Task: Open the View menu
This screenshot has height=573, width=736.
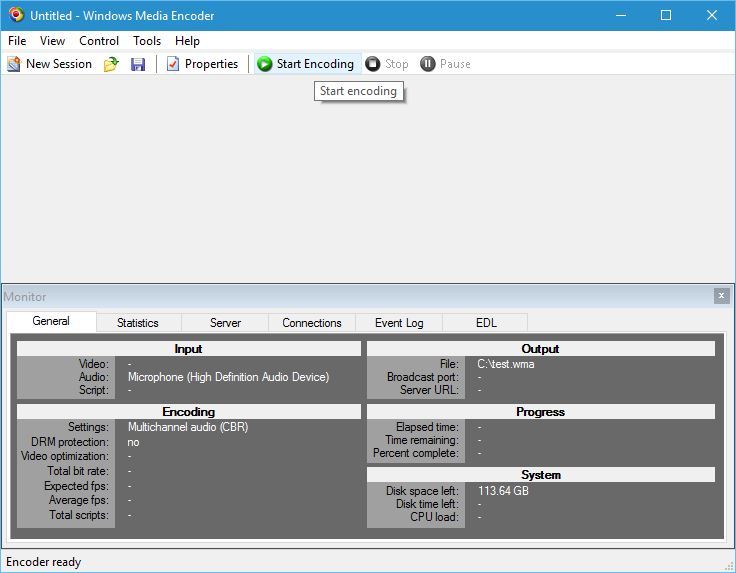Action: [x=52, y=41]
